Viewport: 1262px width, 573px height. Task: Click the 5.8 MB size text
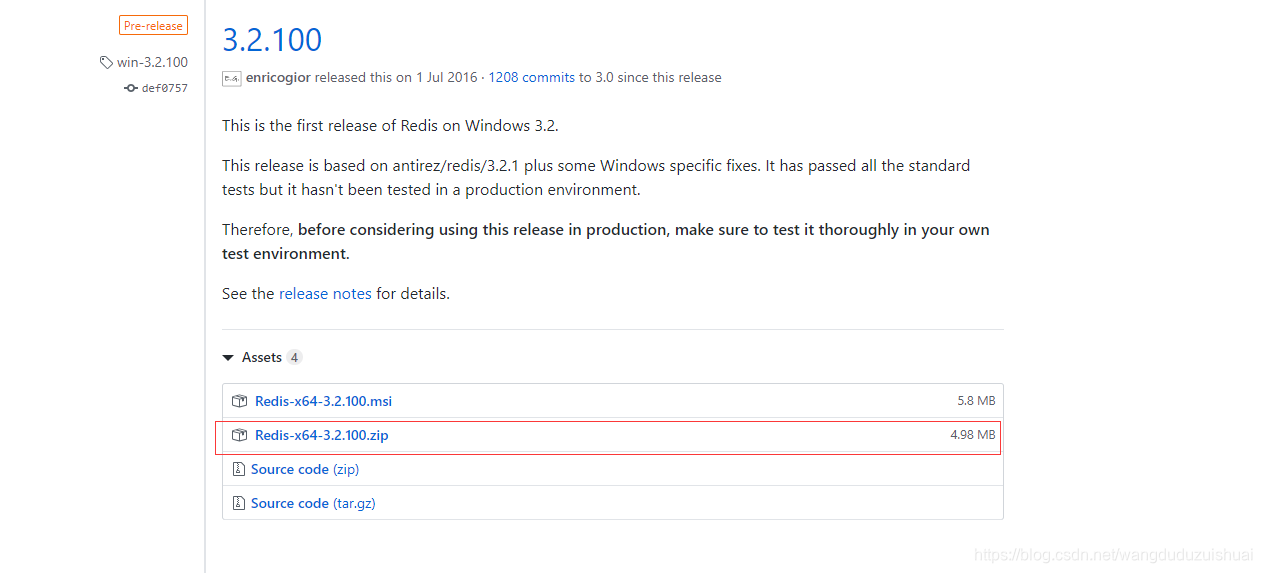976,401
